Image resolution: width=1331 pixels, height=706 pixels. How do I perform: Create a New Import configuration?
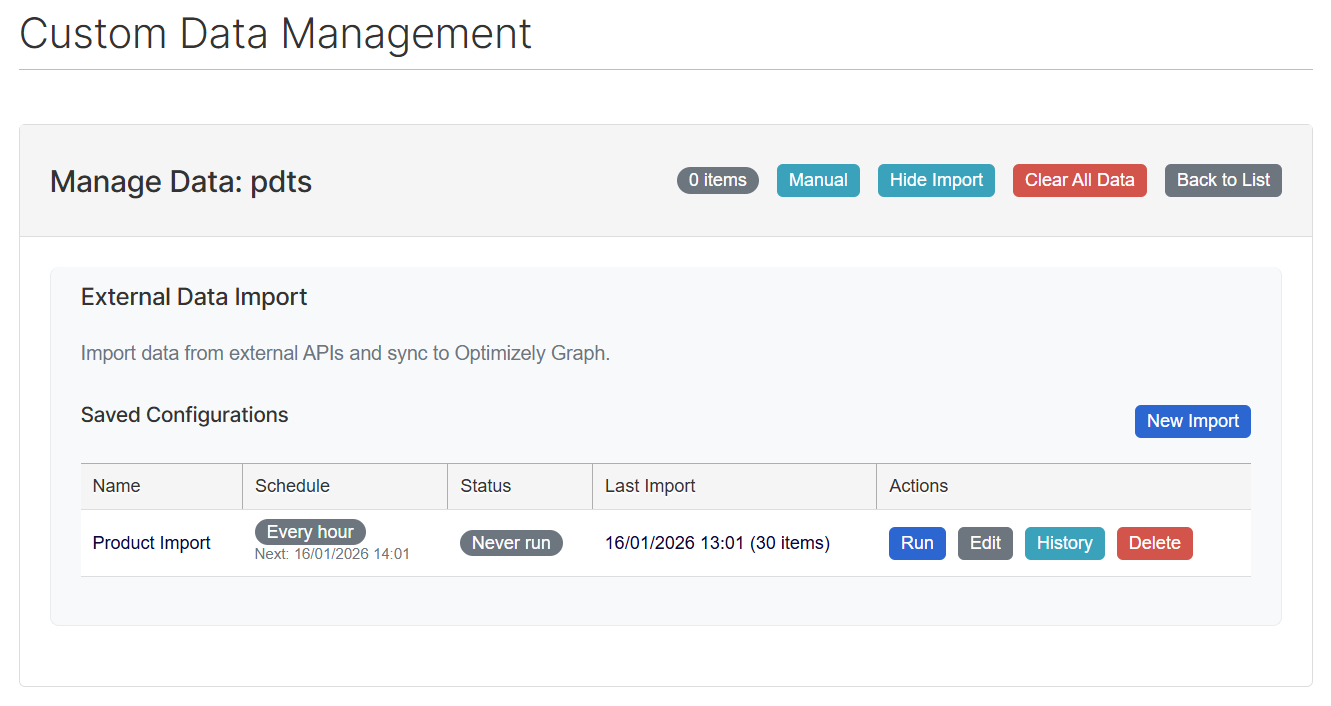[x=1192, y=421]
